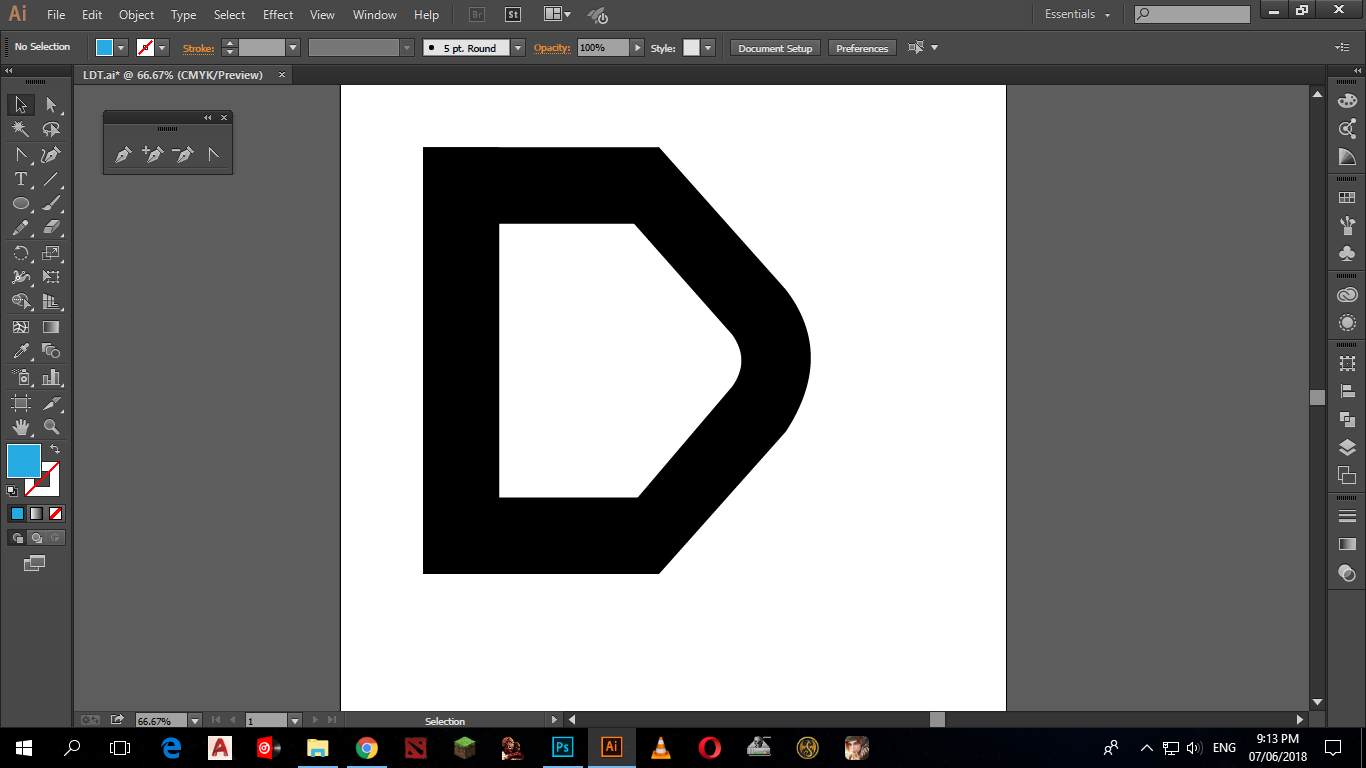Open the Align panel icon
Viewport: 1366px width, 768px height.
[x=1347, y=391]
